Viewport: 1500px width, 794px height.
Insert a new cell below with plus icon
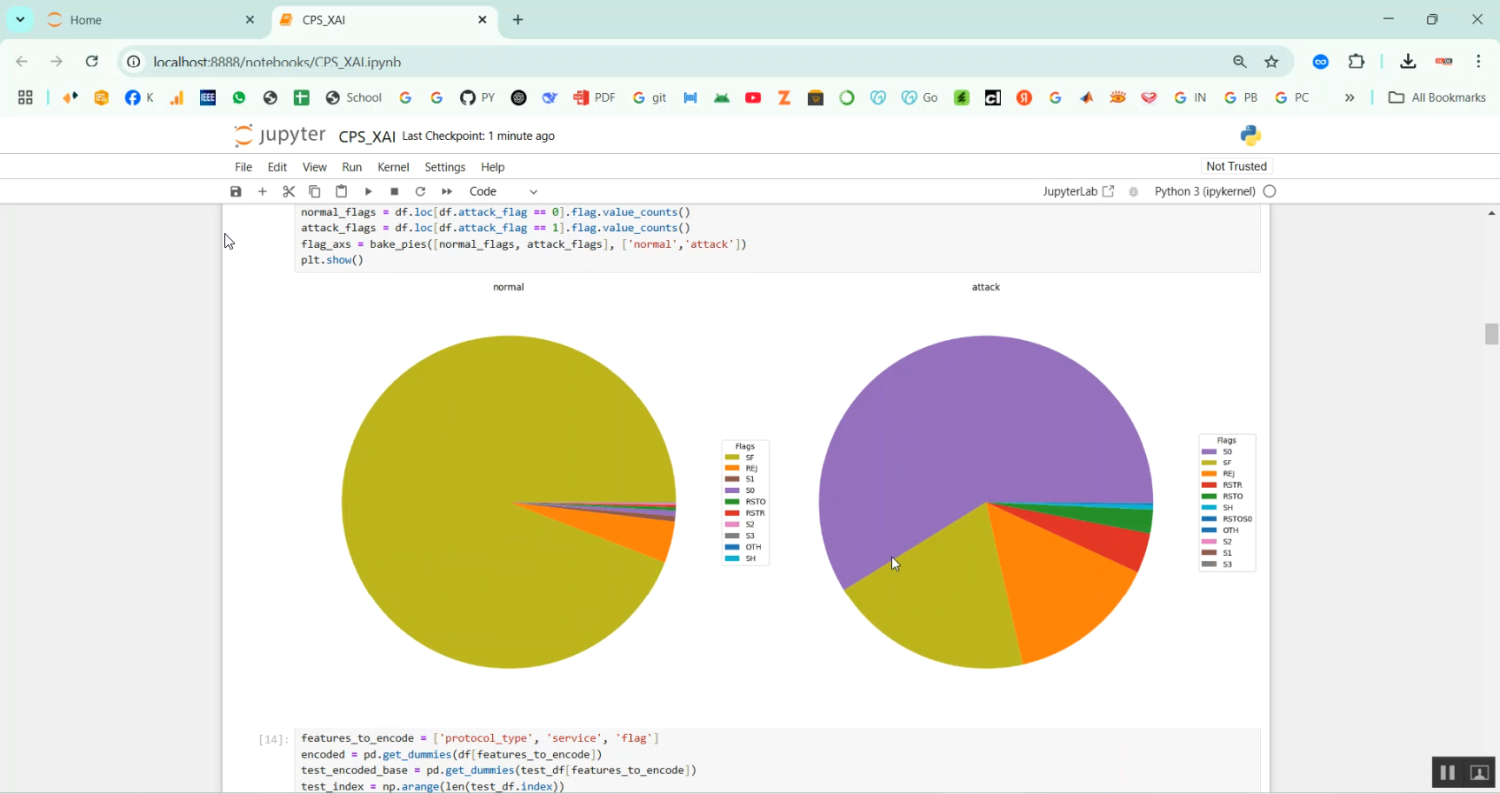[x=262, y=191]
